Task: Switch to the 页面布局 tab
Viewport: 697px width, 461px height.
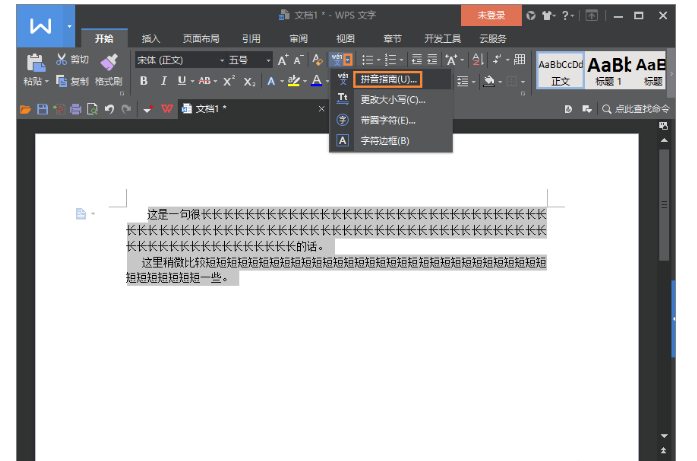Action: click(x=201, y=39)
